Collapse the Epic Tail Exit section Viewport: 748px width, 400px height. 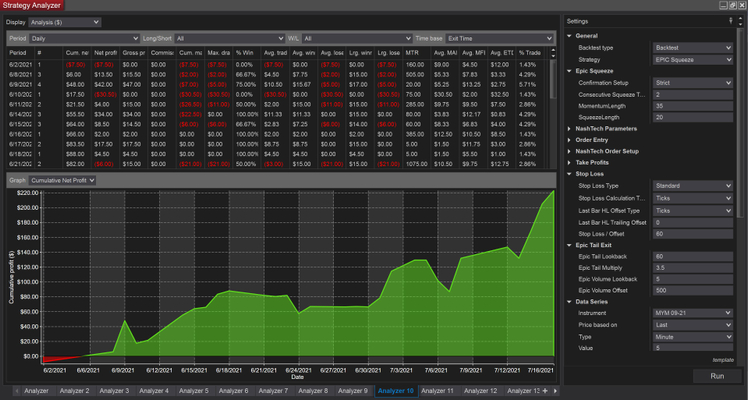(570, 243)
